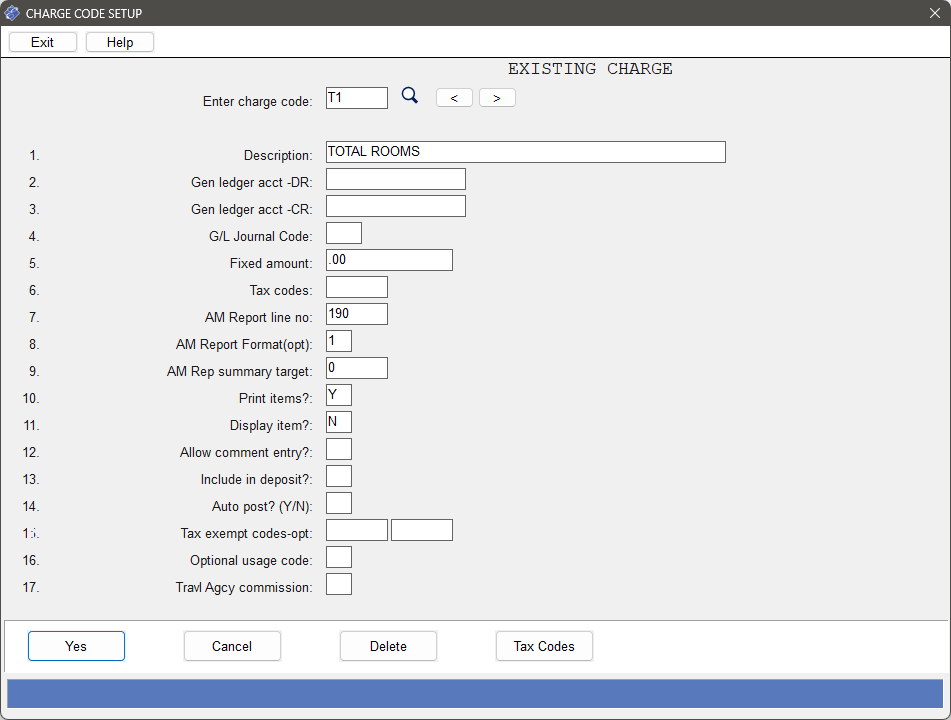Go to previous charge code arrow
Image resolution: width=951 pixels, height=720 pixels.
454,98
